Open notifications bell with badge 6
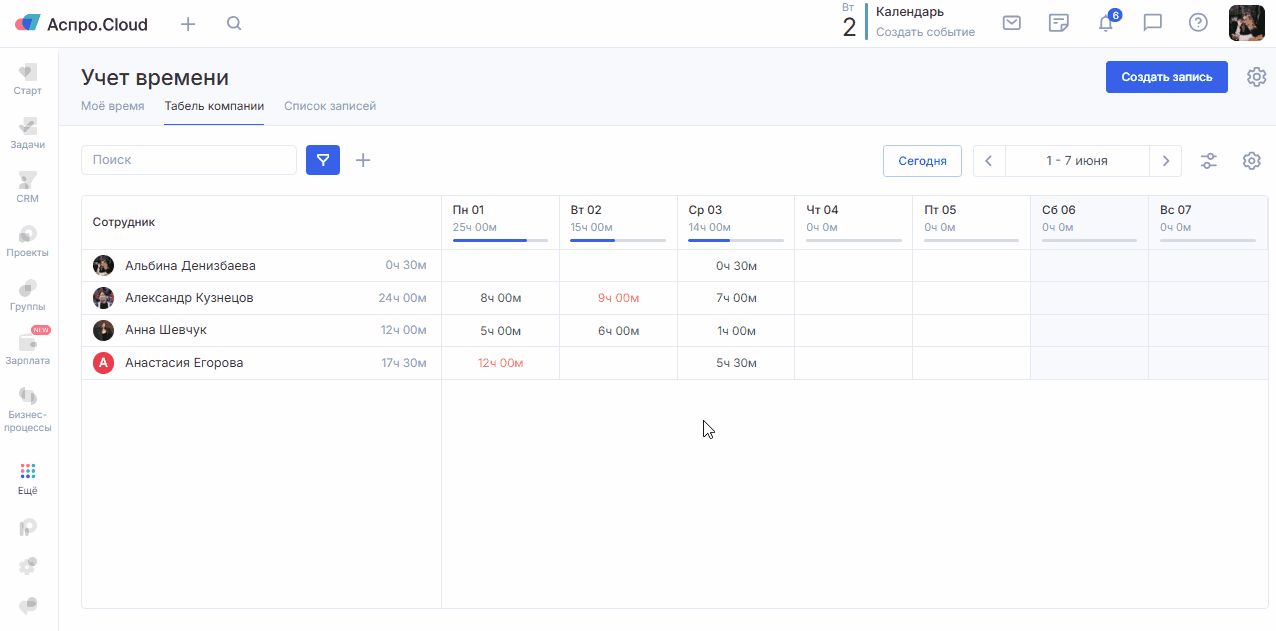1276x631 pixels. [1106, 22]
